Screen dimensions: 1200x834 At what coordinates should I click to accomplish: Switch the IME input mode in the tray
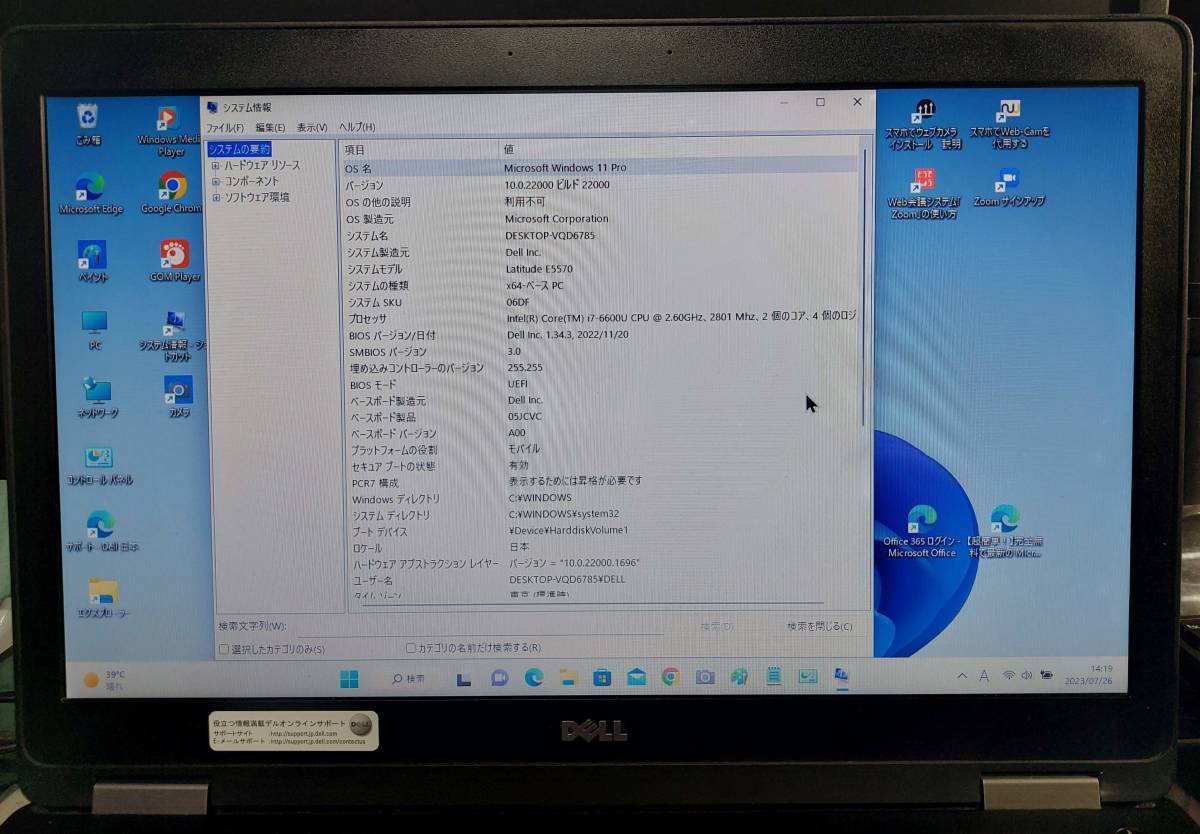(x=984, y=676)
